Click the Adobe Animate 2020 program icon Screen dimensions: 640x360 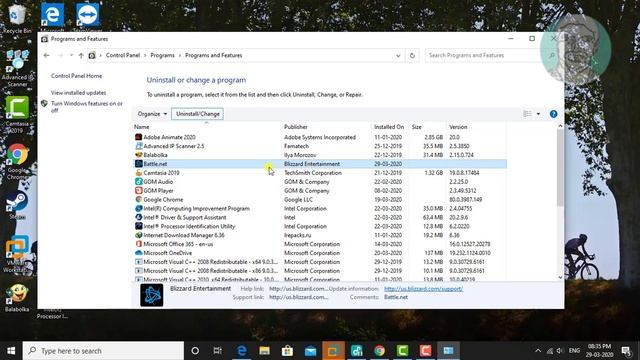coord(139,137)
